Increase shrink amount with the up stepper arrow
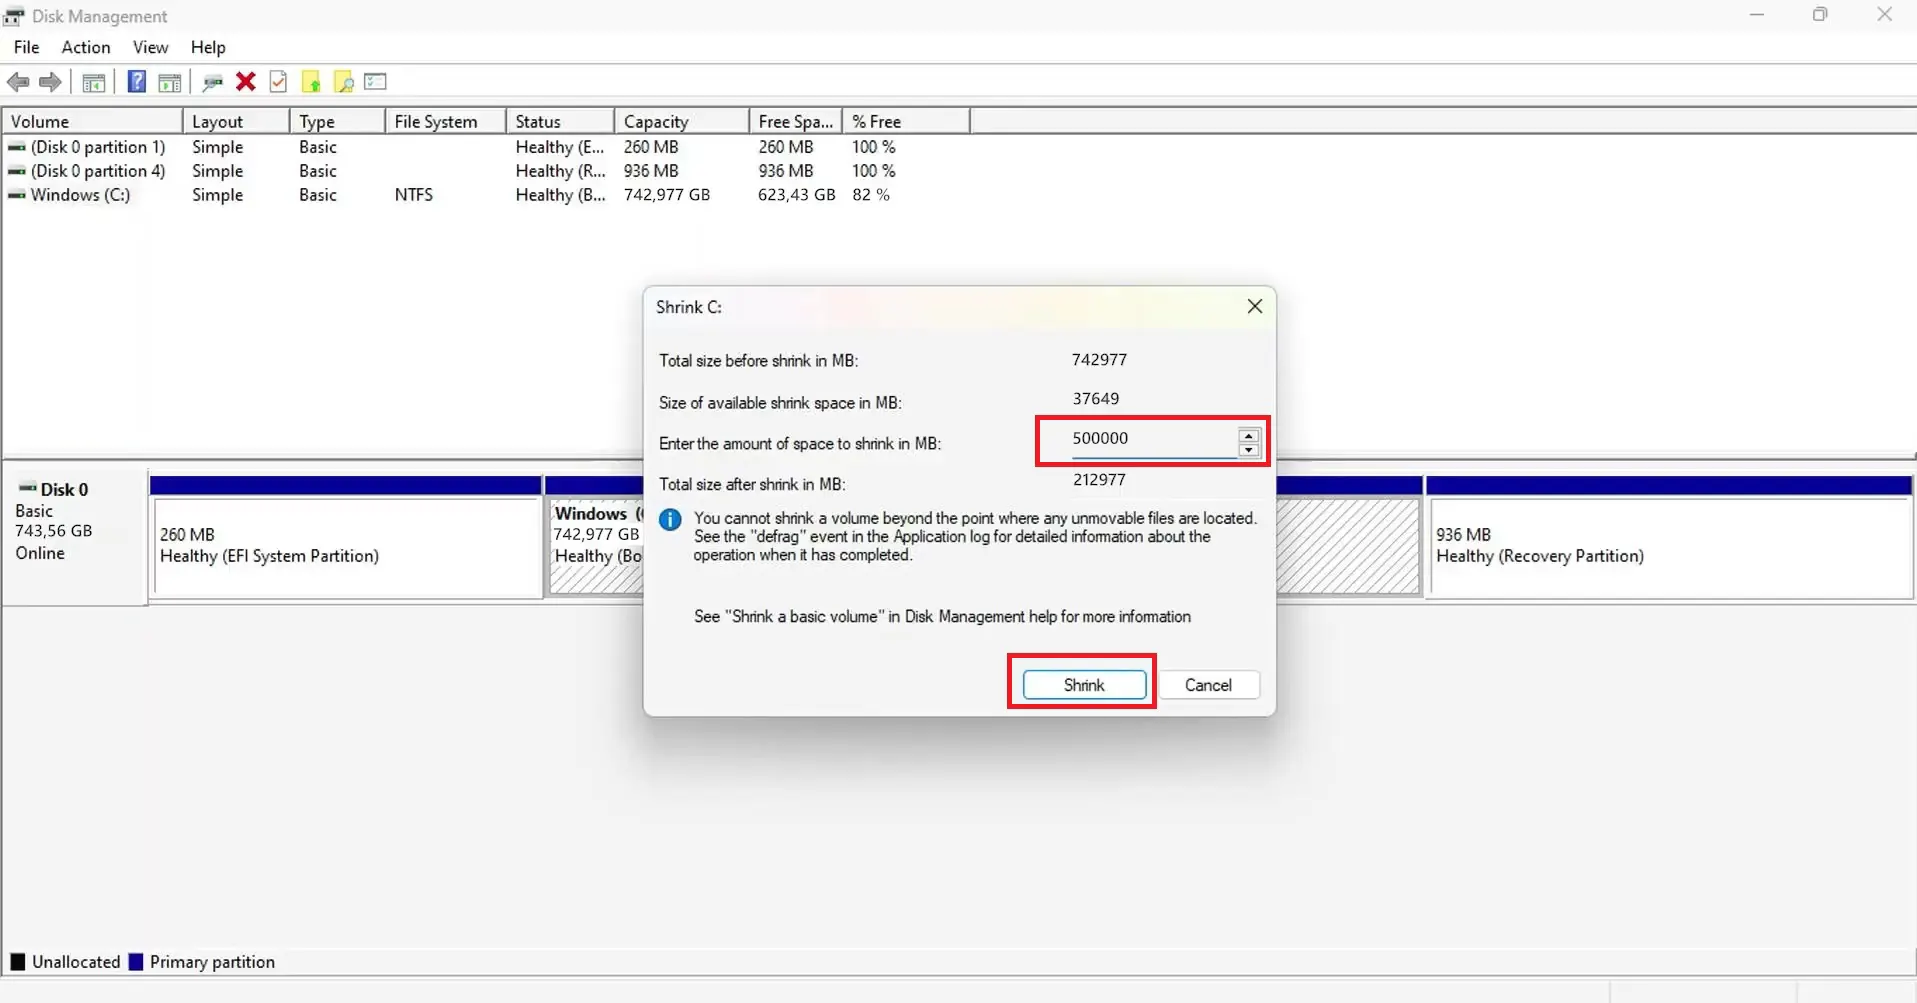This screenshot has width=1917, height=1003. tap(1248, 435)
